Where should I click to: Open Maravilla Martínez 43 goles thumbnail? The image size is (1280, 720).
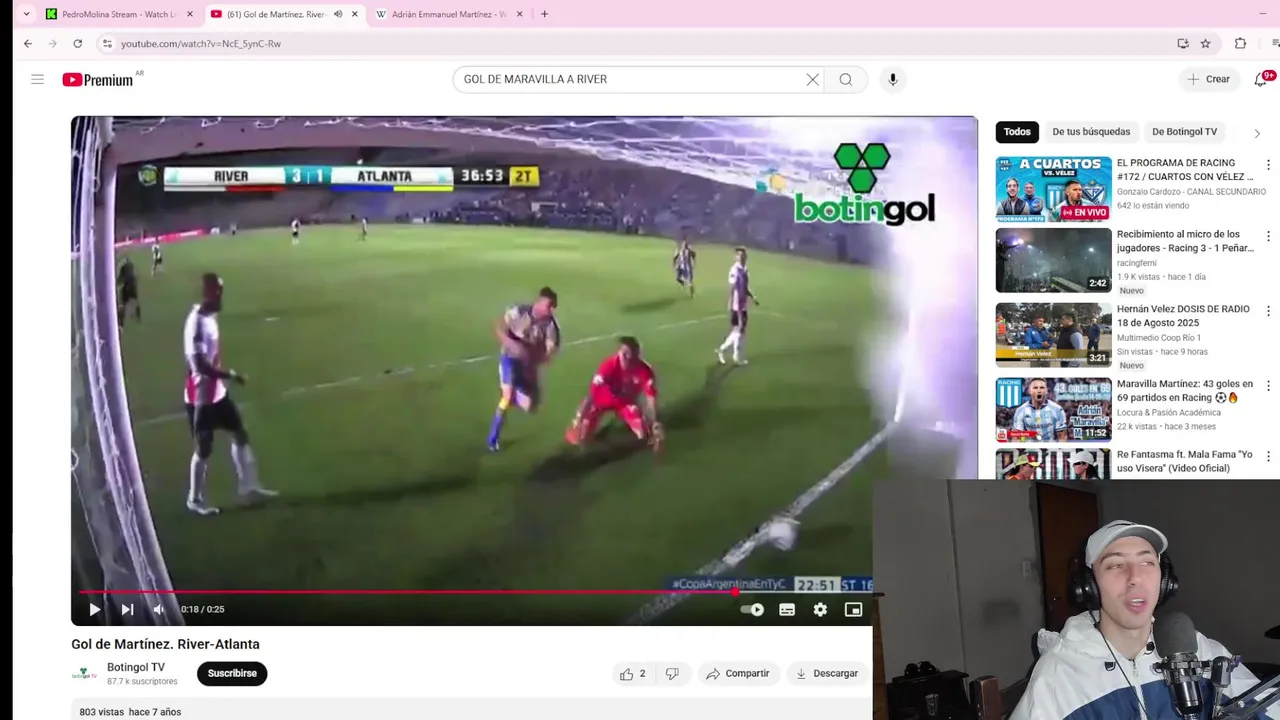click(1053, 409)
